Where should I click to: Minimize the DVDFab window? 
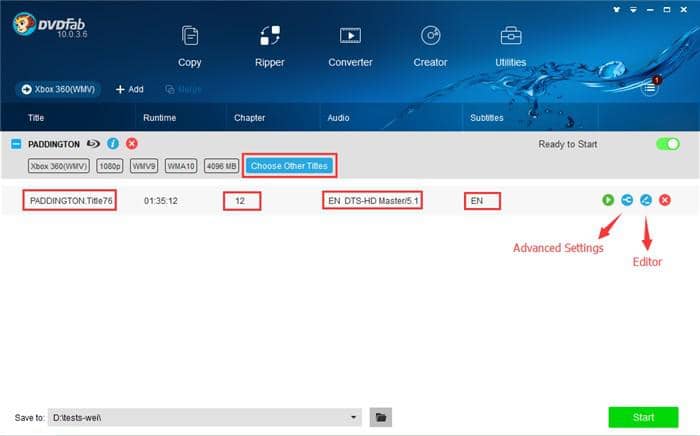(650, 9)
